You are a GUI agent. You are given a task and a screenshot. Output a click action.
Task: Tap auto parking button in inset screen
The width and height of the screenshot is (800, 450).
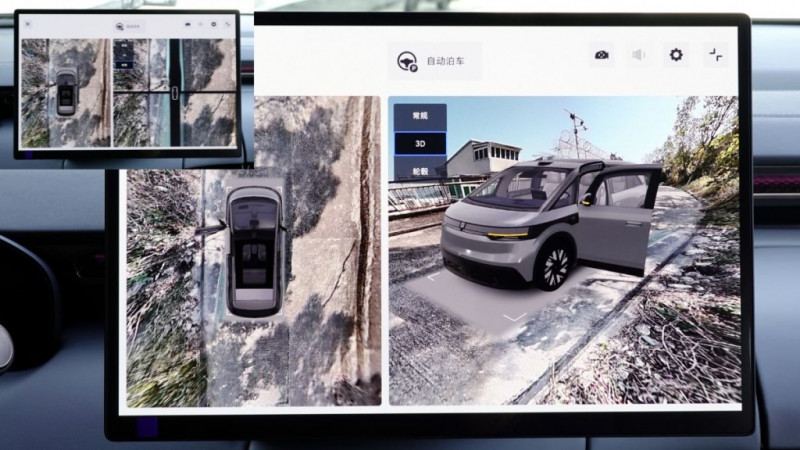(x=129, y=26)
